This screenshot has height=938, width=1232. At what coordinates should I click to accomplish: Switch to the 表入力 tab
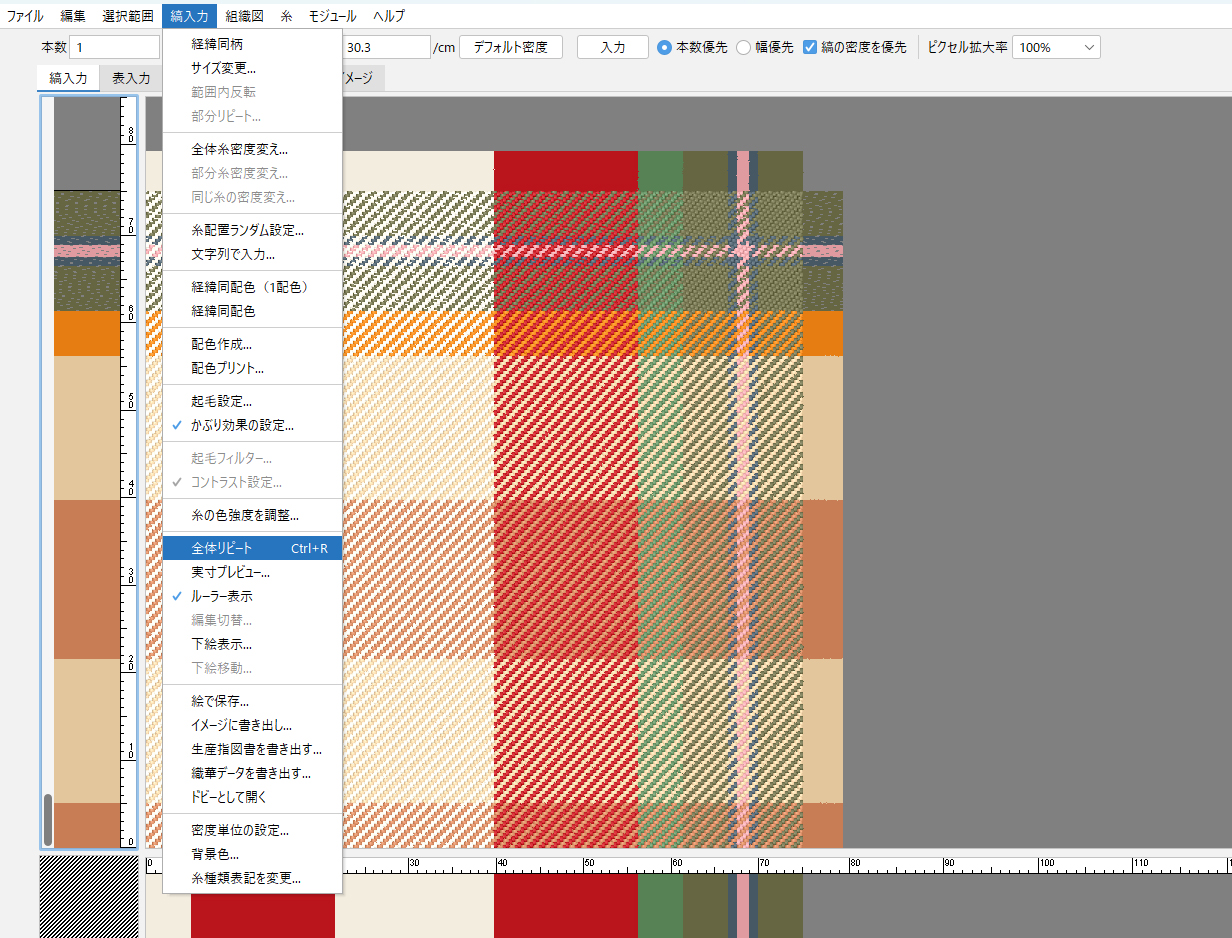pos(131,78)
